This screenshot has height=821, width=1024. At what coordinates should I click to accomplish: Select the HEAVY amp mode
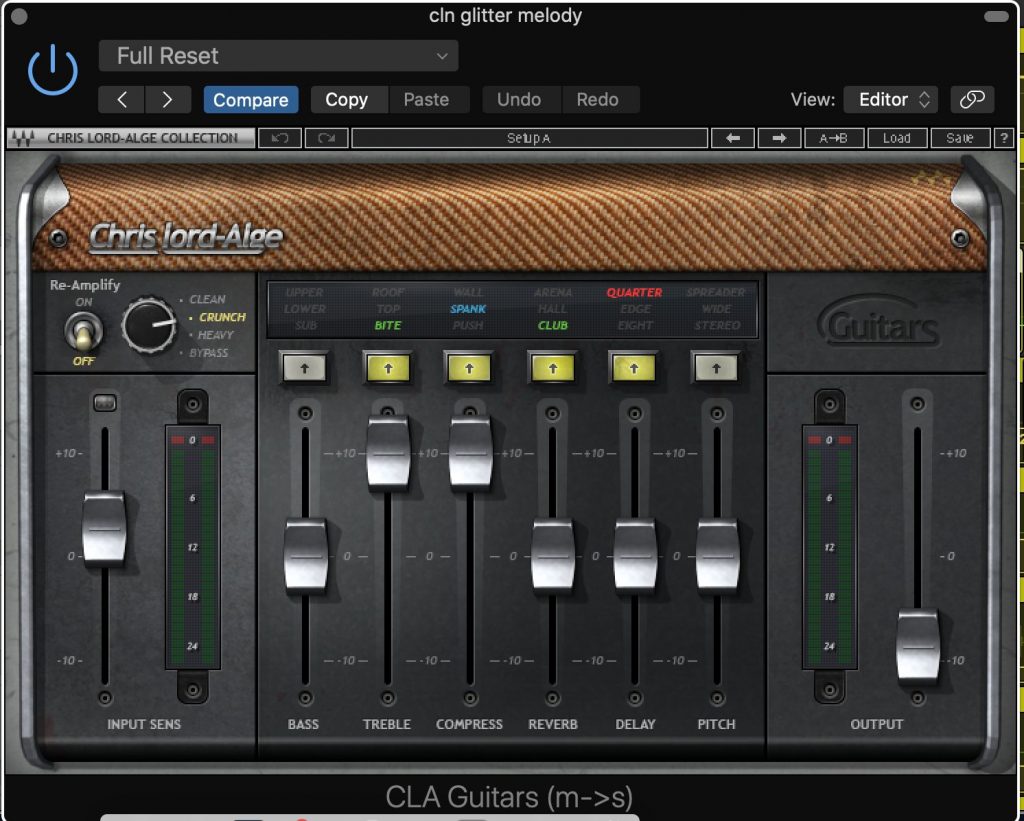point(214,334)
